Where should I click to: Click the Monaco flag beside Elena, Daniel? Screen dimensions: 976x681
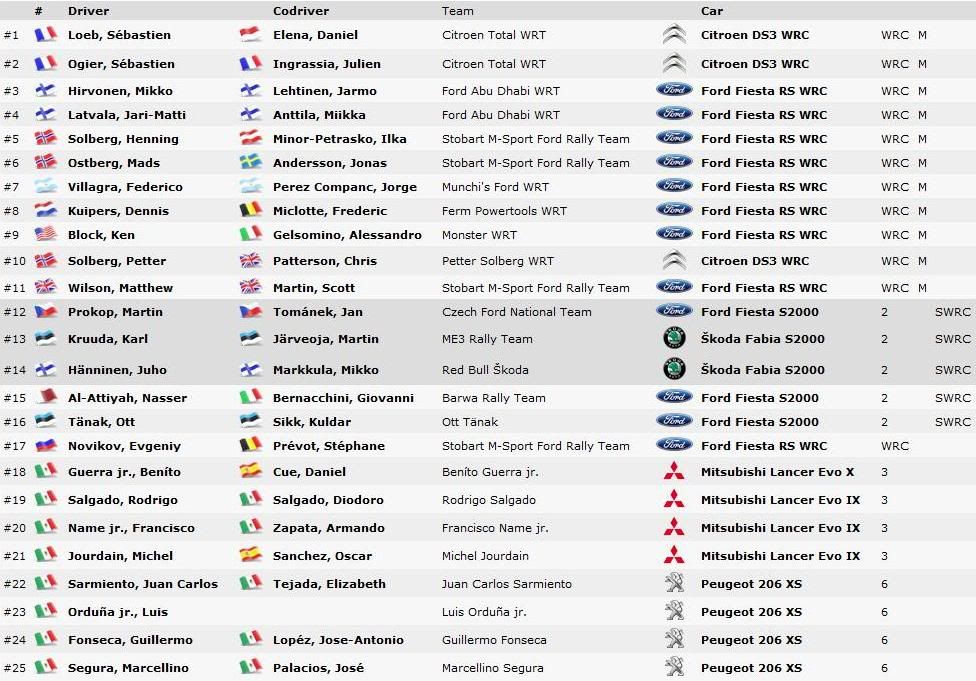tap(250, 35)
